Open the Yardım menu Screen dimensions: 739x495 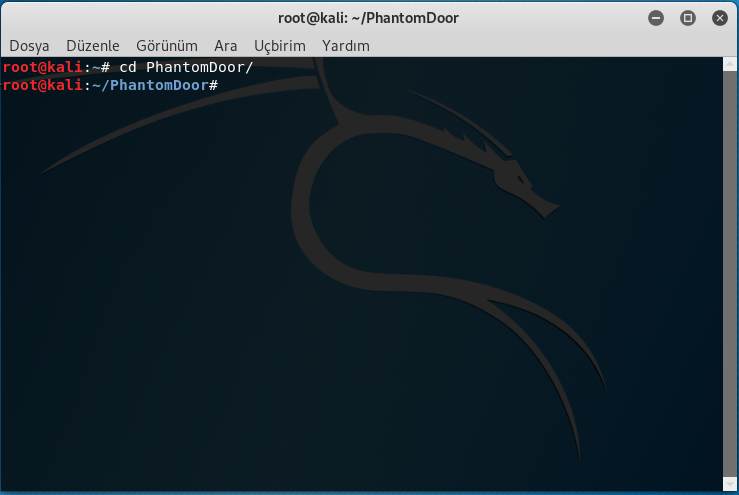tap(346, 46)
